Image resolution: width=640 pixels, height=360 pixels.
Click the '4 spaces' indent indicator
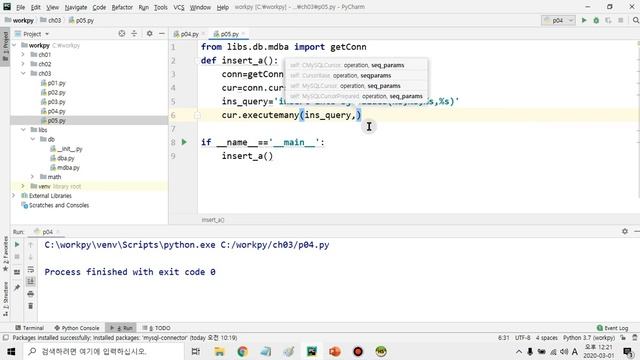pyautogui.click(x=547, y=338)
